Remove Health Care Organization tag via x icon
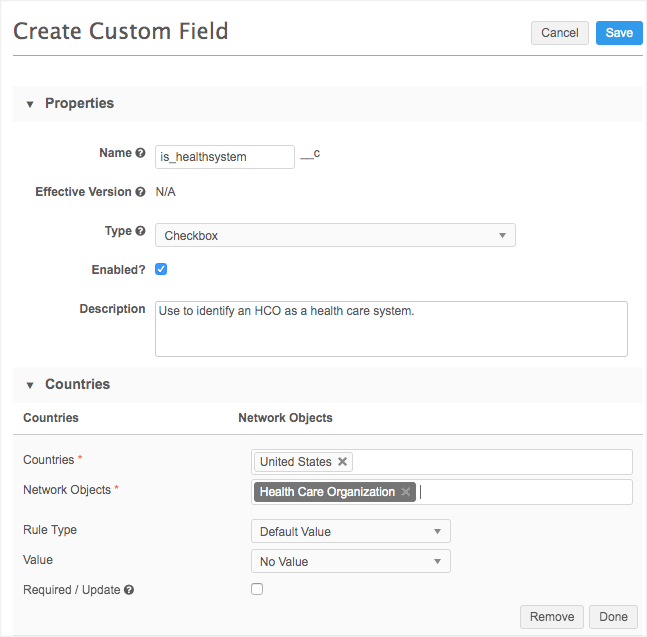647x637 pixels. point(406,492)
